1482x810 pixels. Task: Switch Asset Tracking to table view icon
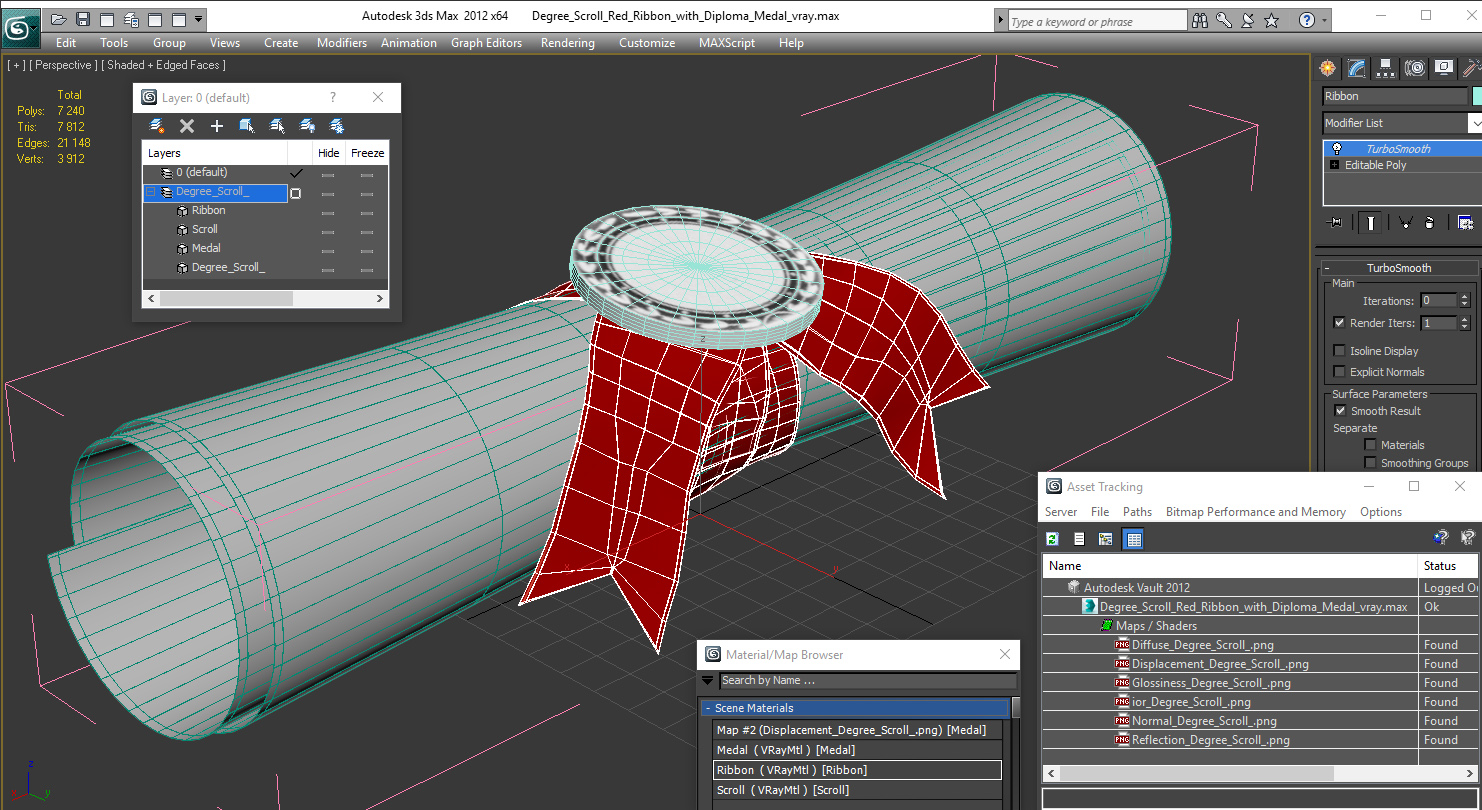[1133, 539]
